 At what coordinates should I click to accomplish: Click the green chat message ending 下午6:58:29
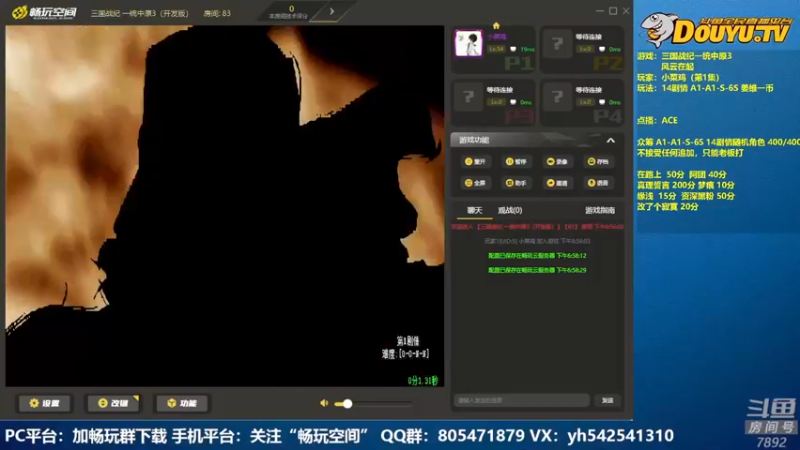pos(537,270)
